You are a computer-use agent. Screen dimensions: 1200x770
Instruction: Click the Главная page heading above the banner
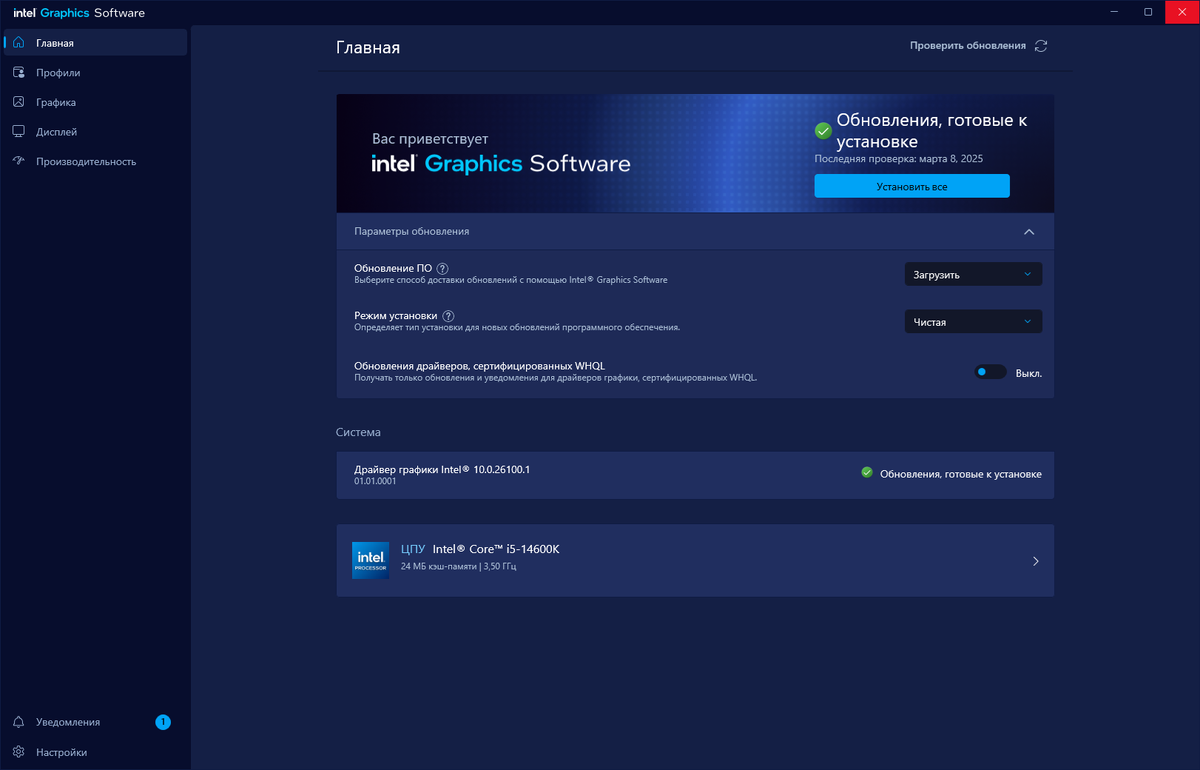click(x=368, y=47)
